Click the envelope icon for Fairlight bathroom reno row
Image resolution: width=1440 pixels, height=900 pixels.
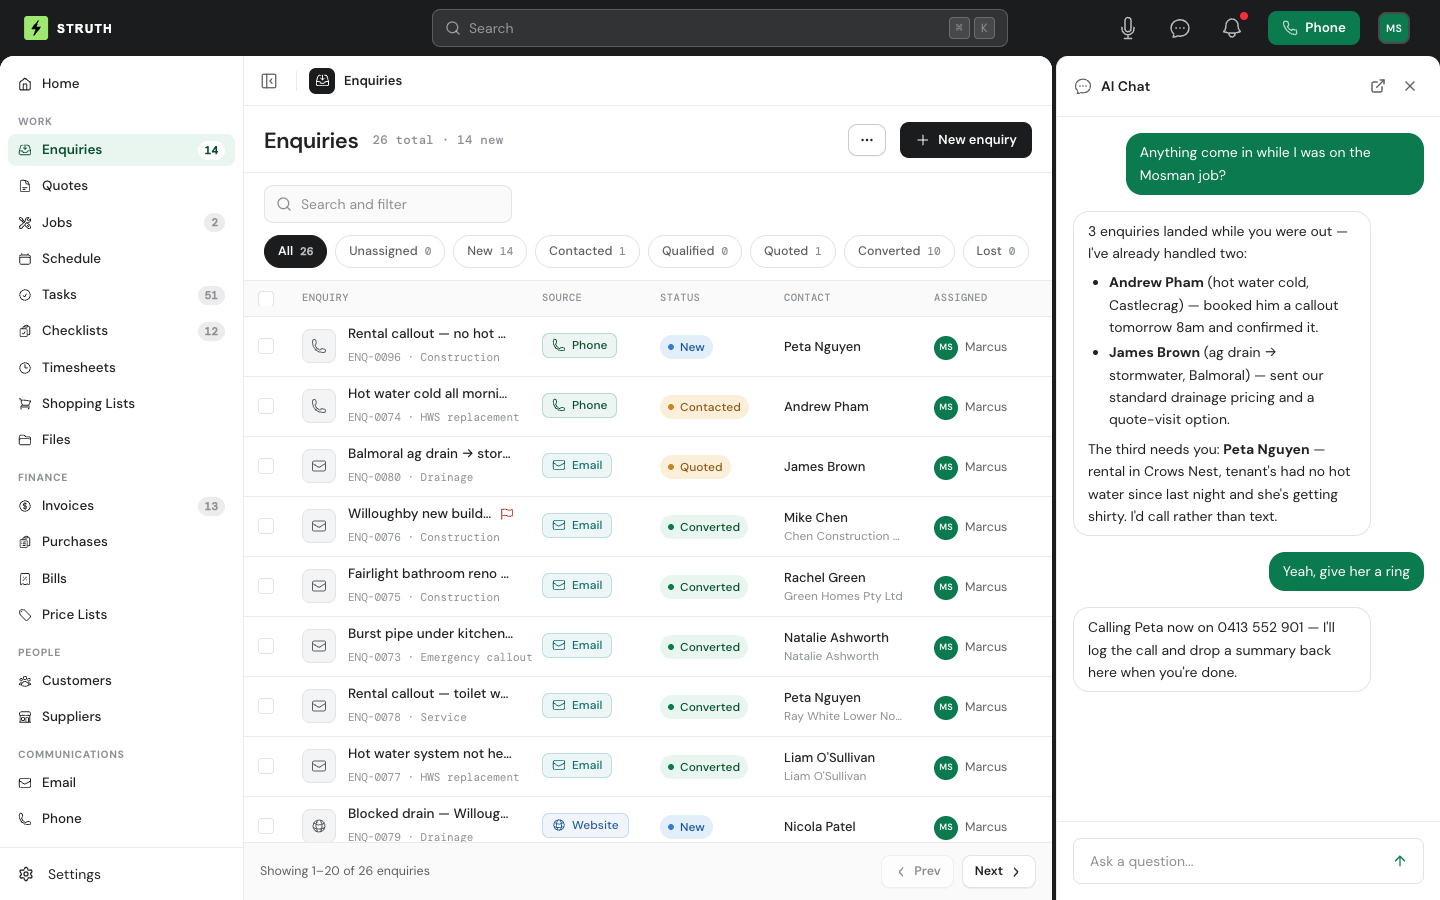click(319, 586)
